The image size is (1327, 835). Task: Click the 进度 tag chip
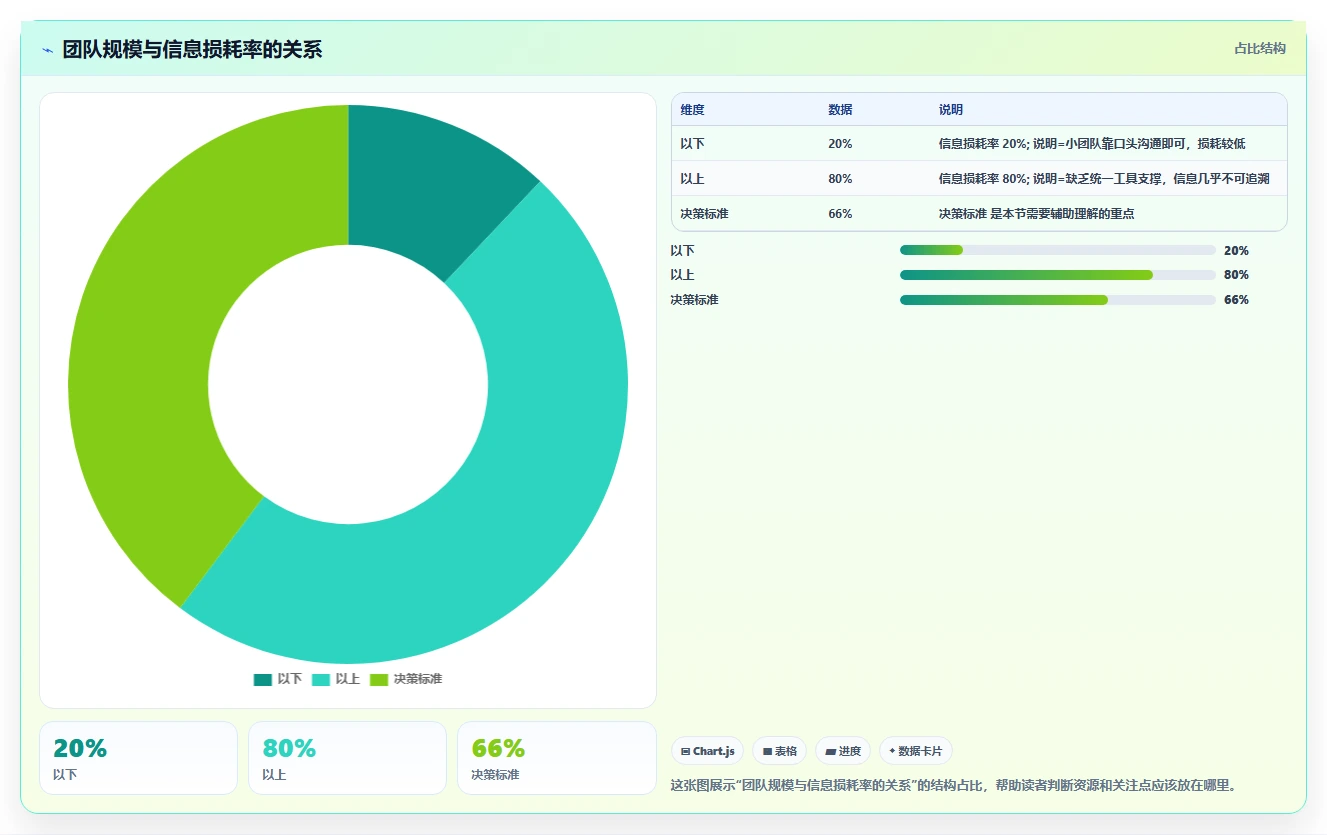pyautogui.click(x=843, y=751)
